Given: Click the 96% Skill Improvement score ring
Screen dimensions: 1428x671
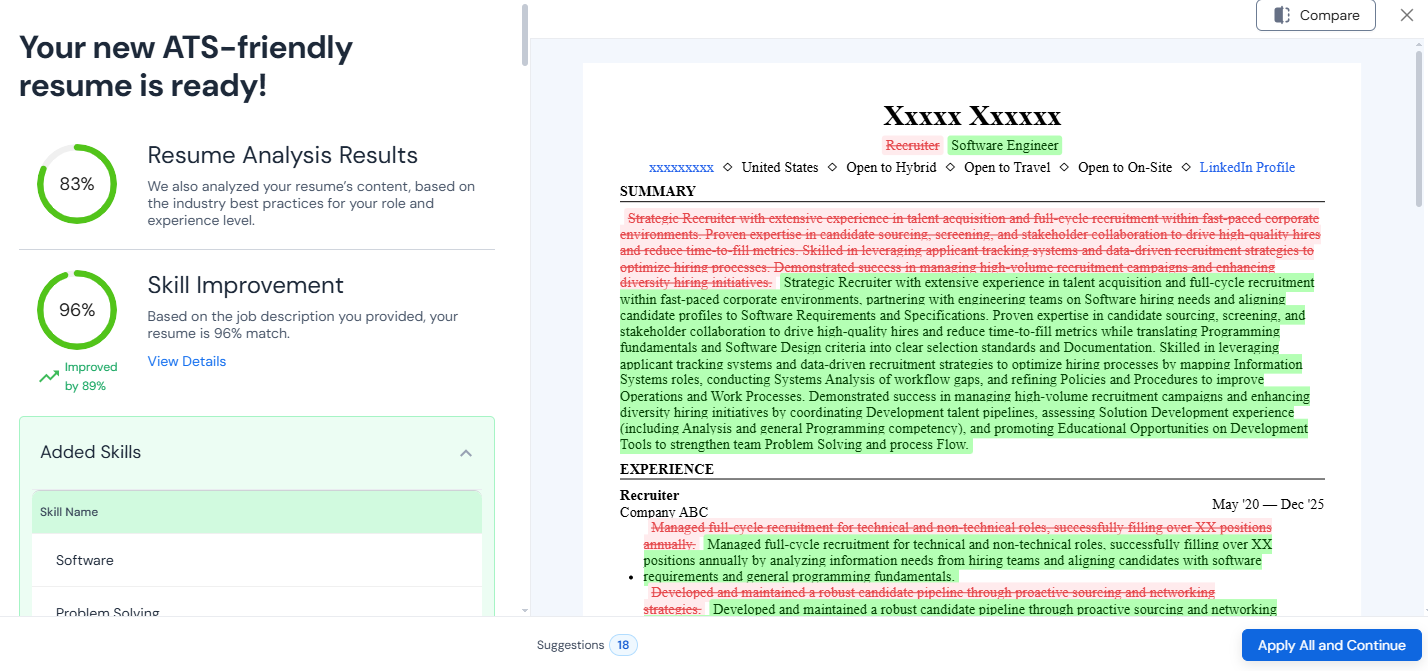Looking at the screenshot, I should coord(77,310).
